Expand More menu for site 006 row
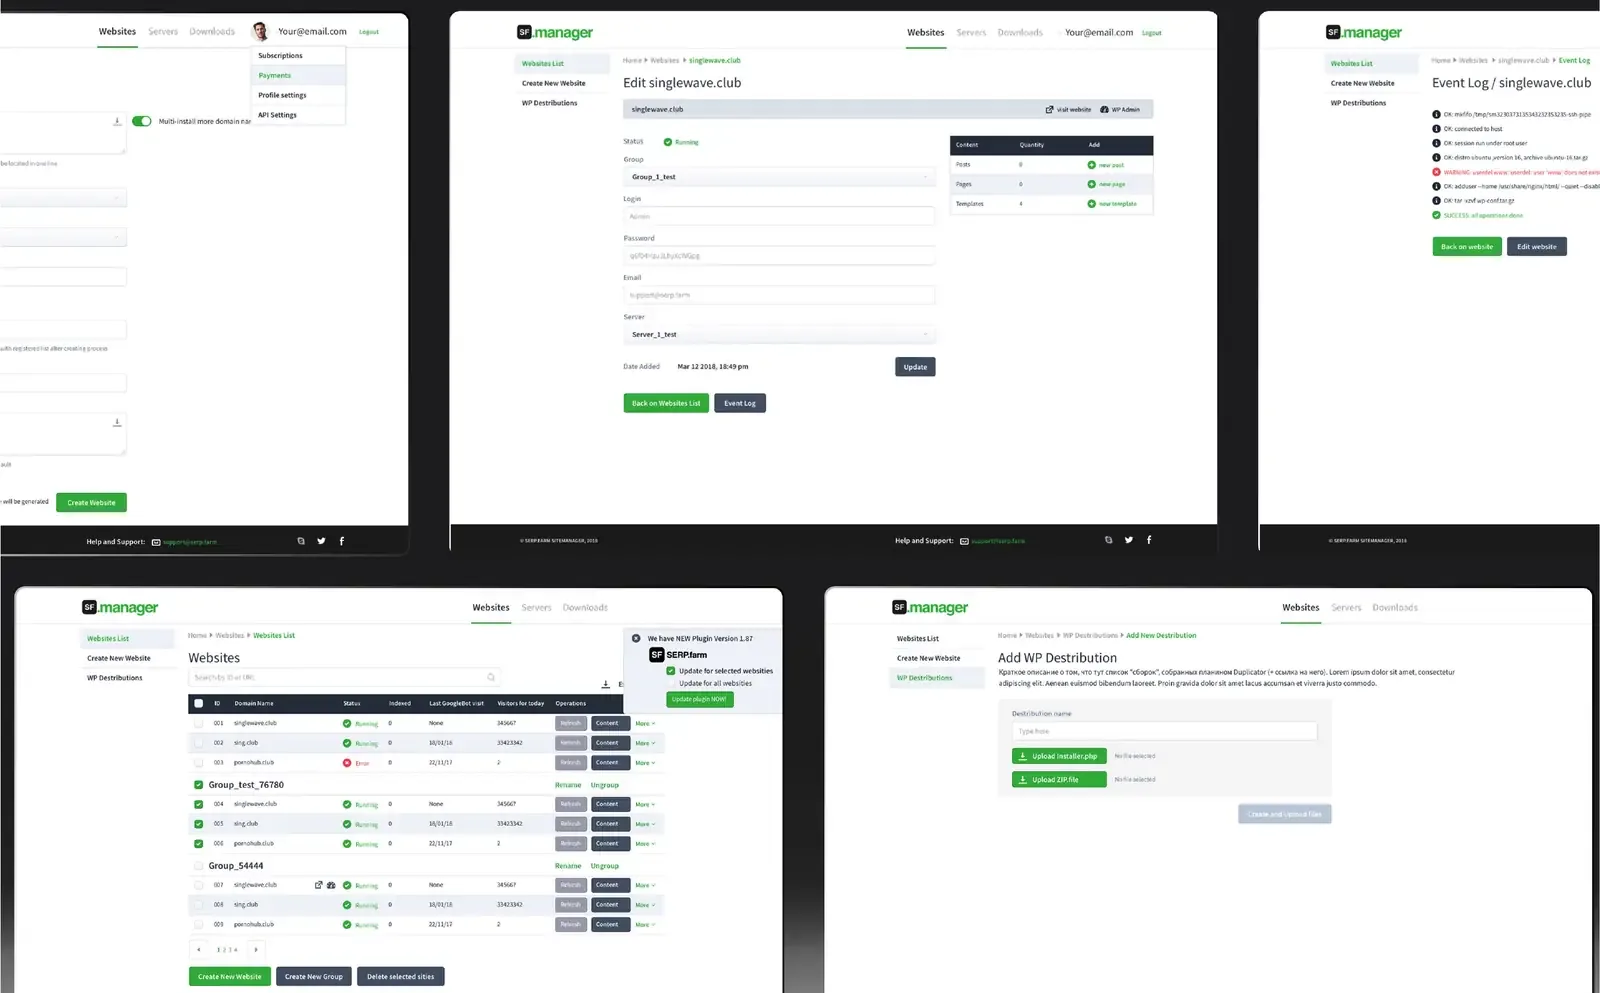Viewport: 1600px width, 993px height. pyautogui.click(x=645, y=844)
